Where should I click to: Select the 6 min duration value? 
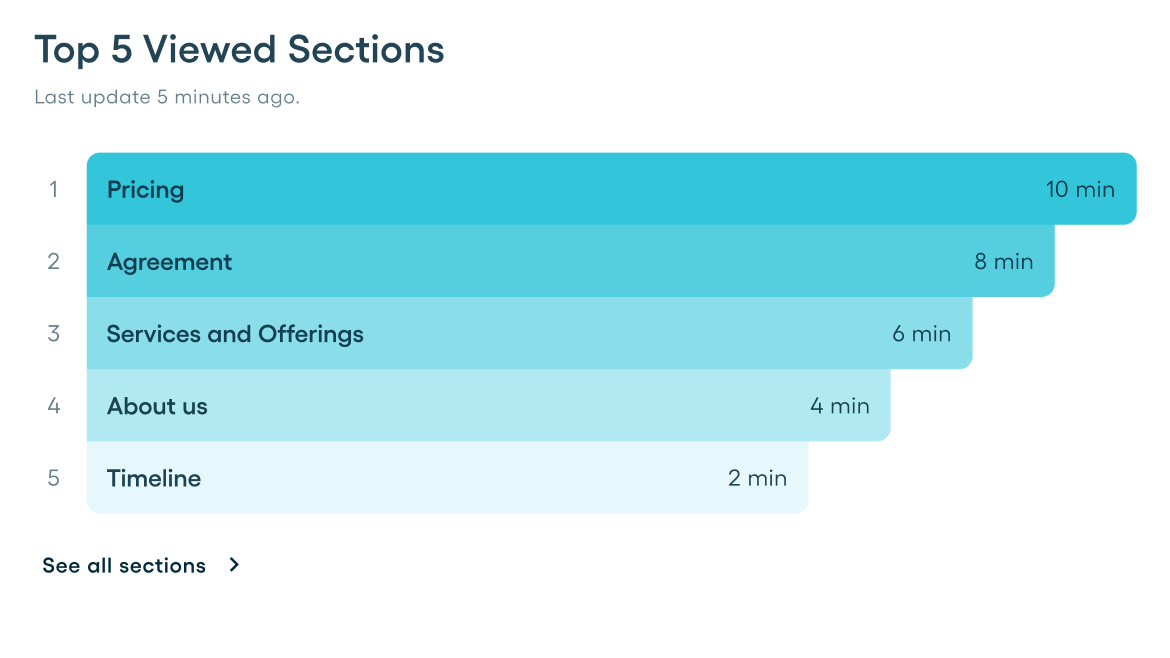[921, 334]
